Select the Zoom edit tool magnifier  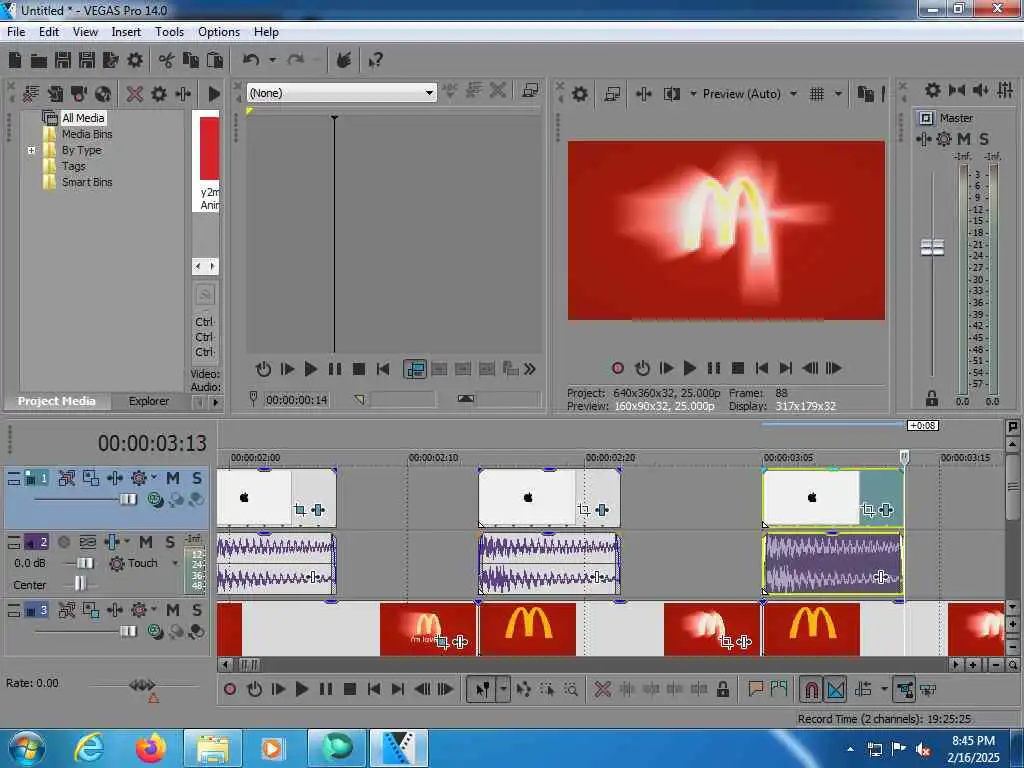(x=571, y=690)
